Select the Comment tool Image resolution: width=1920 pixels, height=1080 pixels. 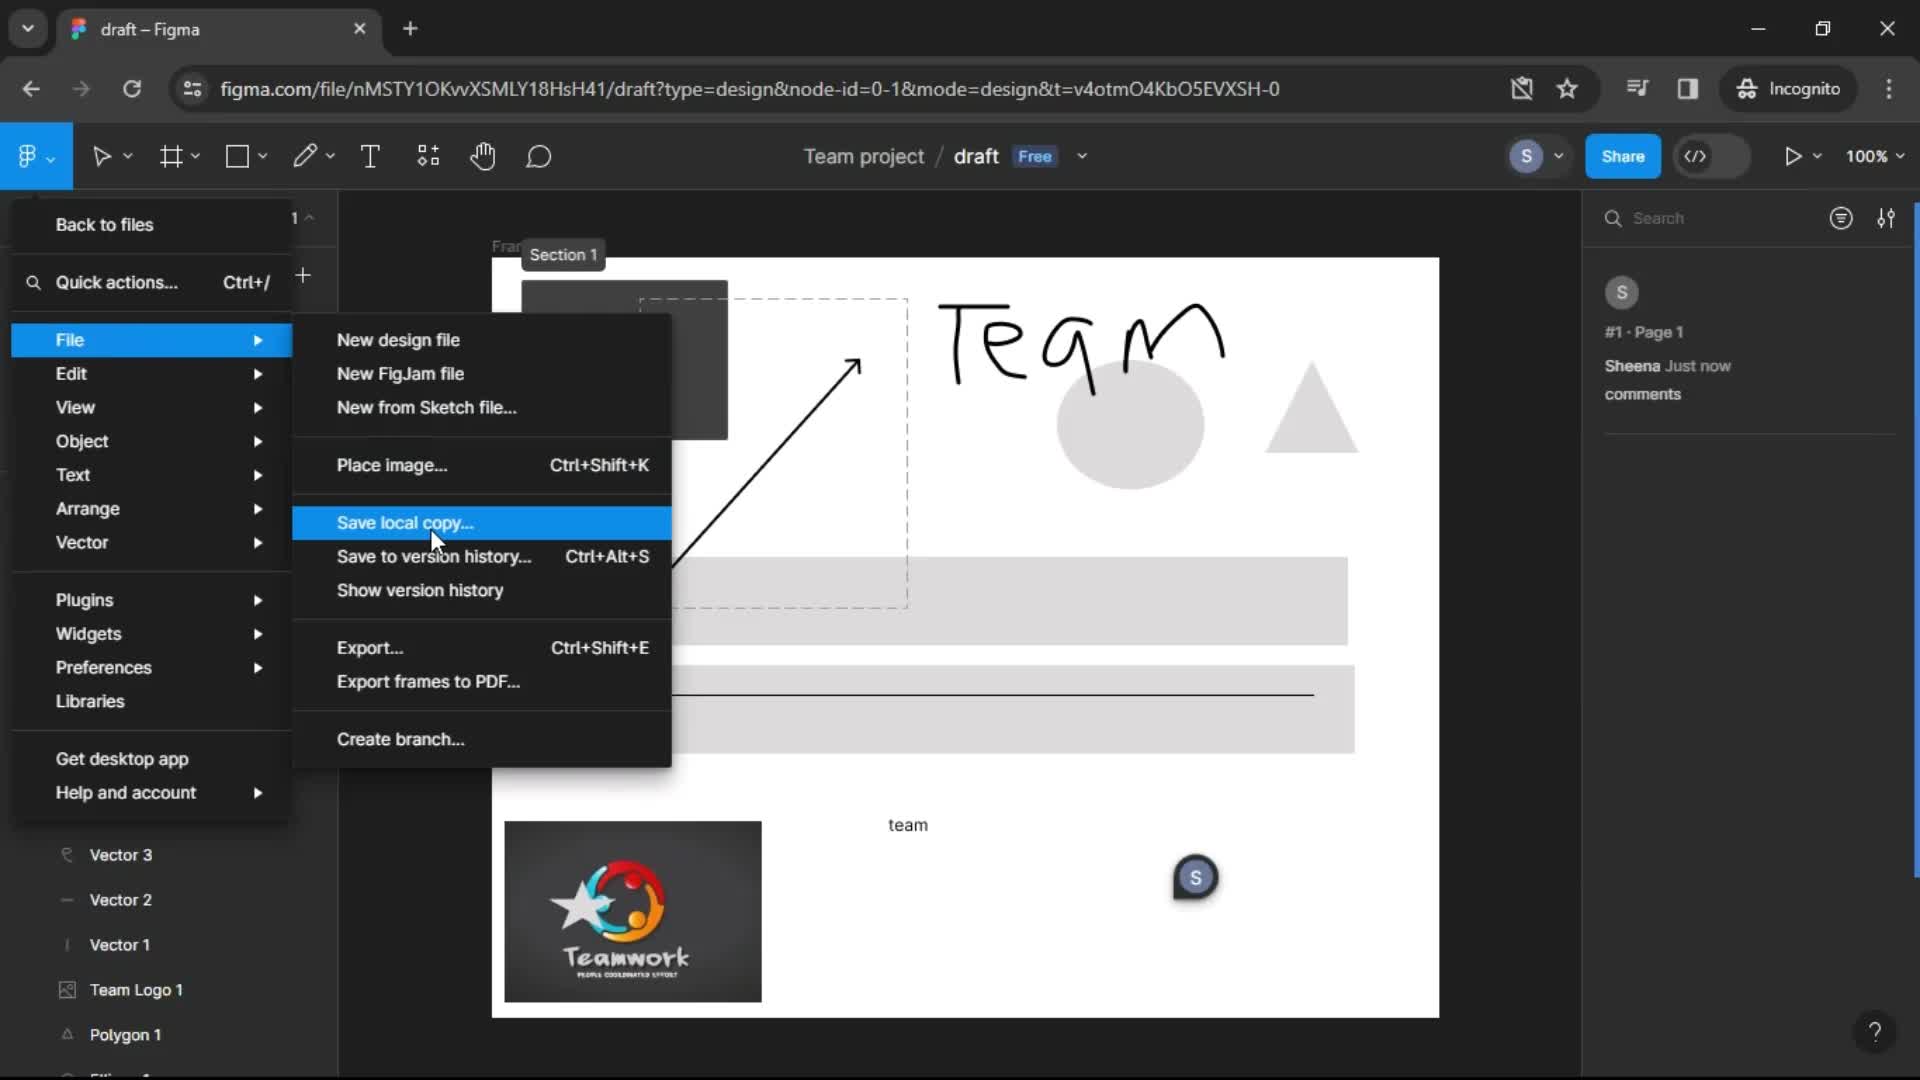[539, 156]
